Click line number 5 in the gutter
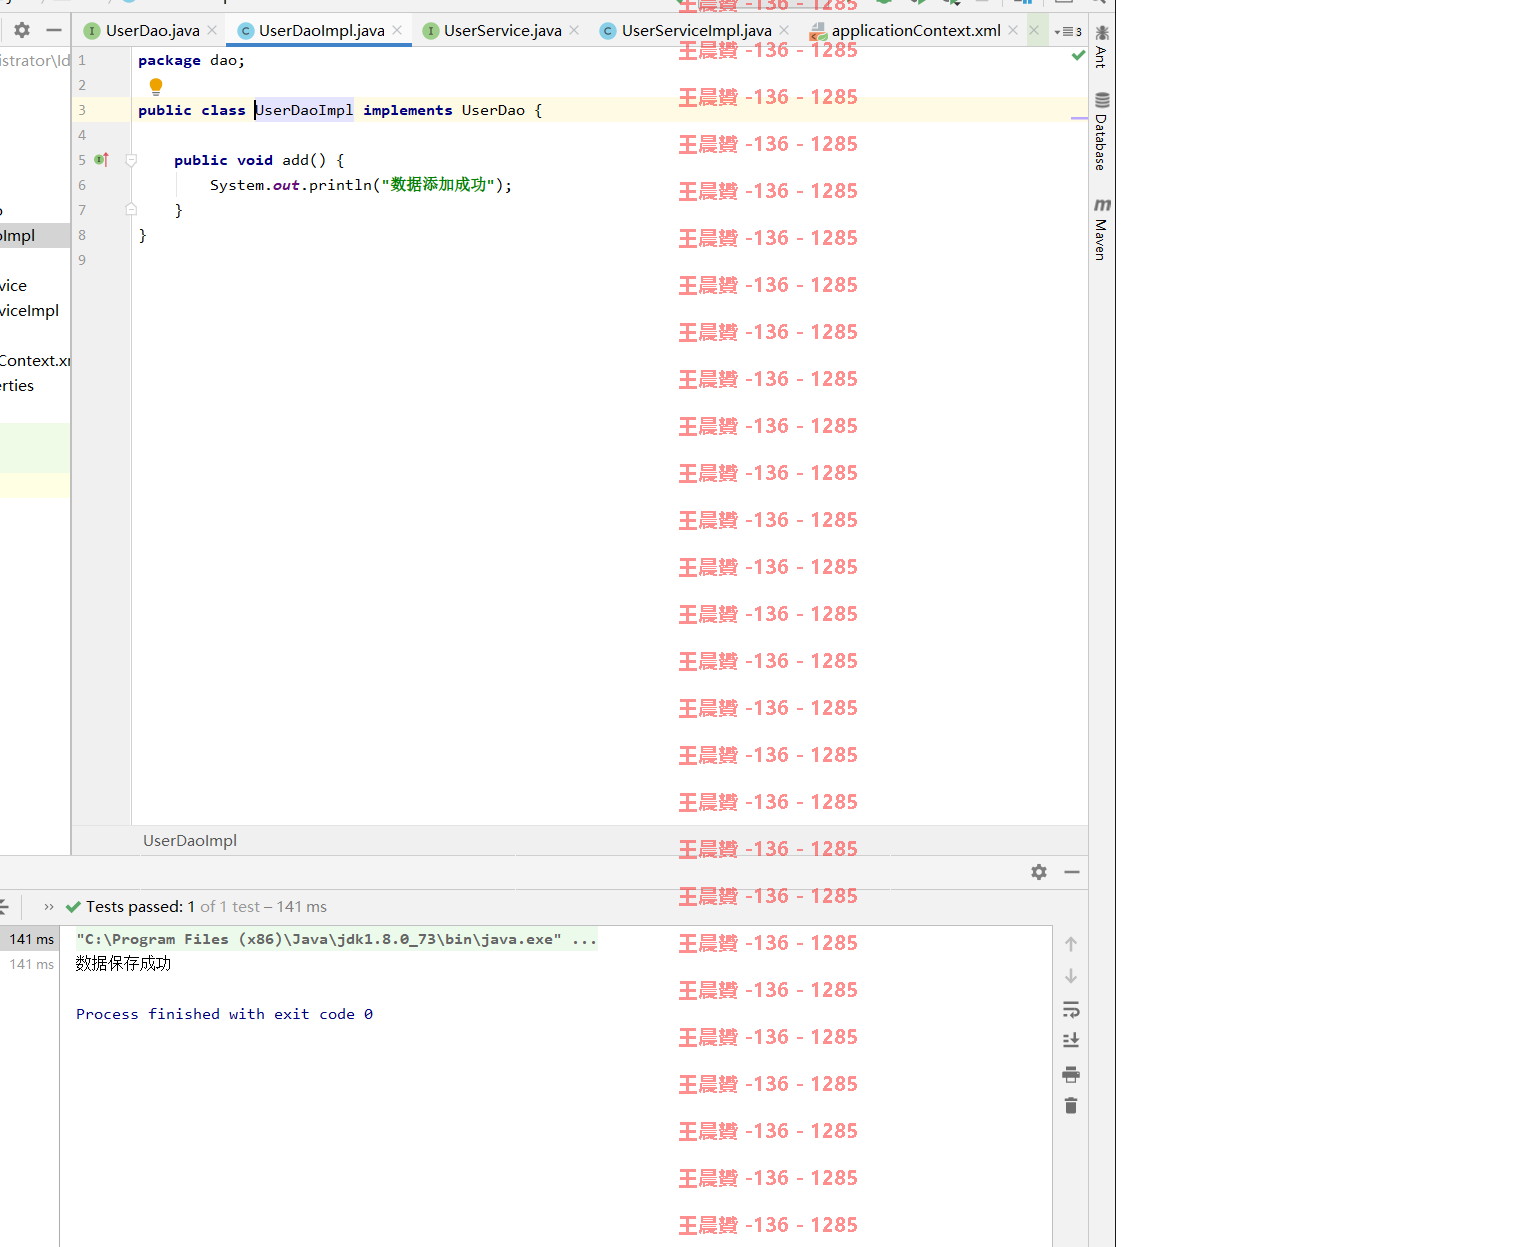This screenshot has width=1536, height=1247. (82, 160)
